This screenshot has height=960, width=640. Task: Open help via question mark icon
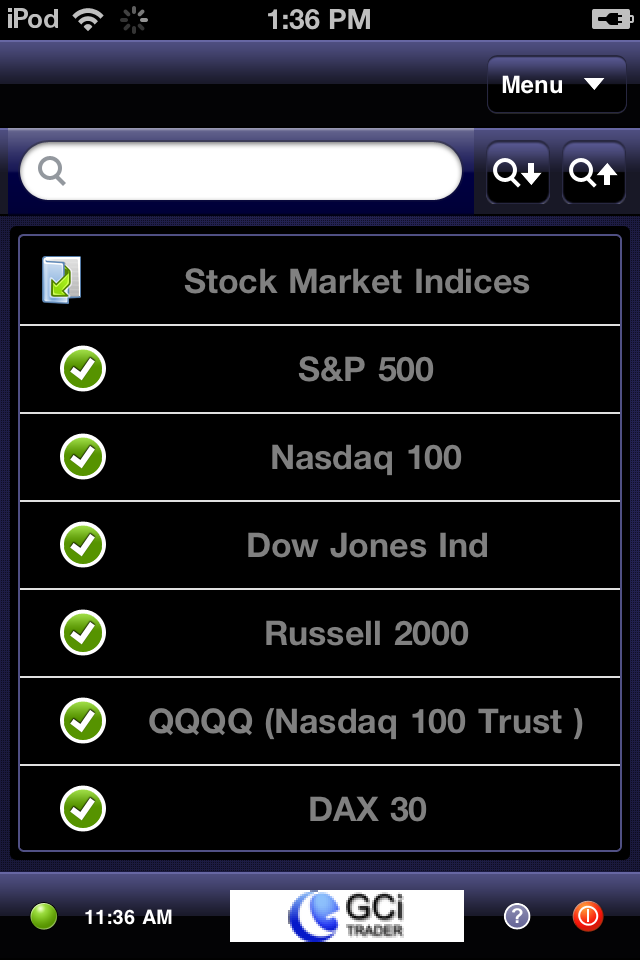[517, 917]
